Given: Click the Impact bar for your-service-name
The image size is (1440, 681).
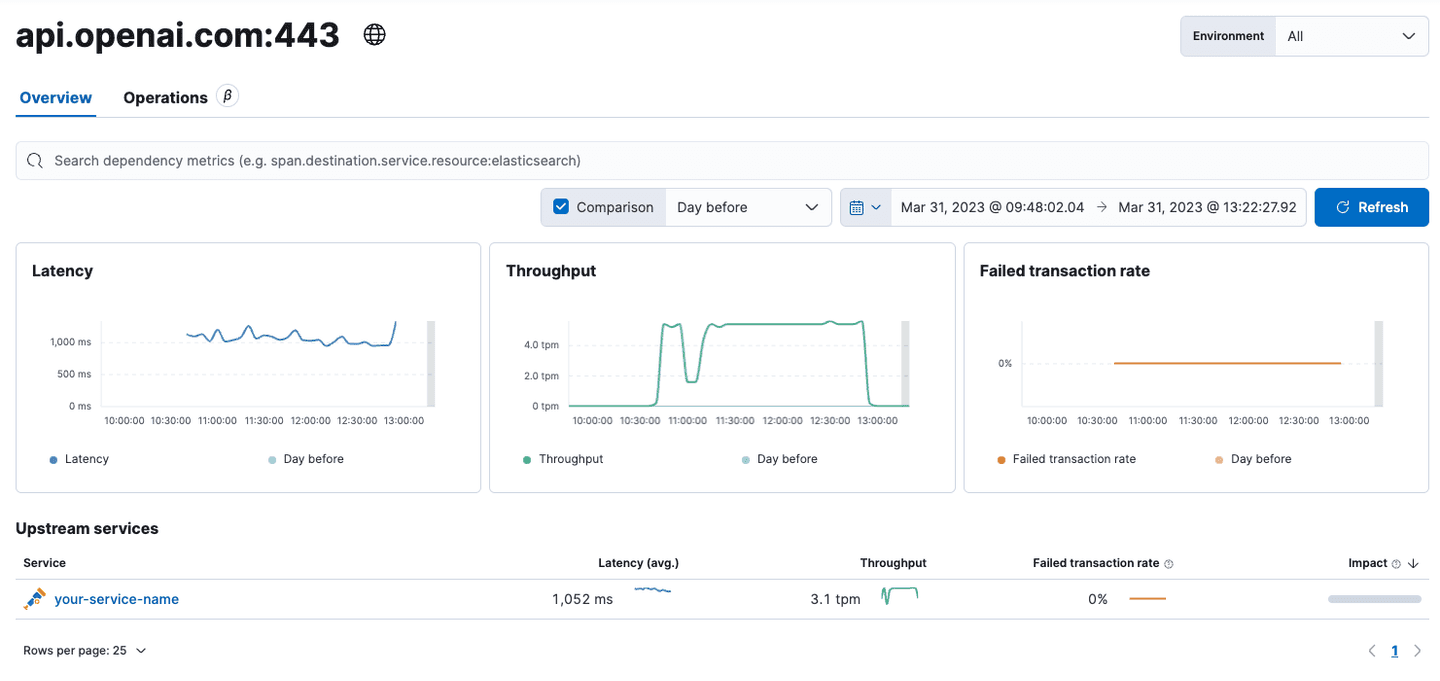Looking at the screenshot, I should 1377,599.
